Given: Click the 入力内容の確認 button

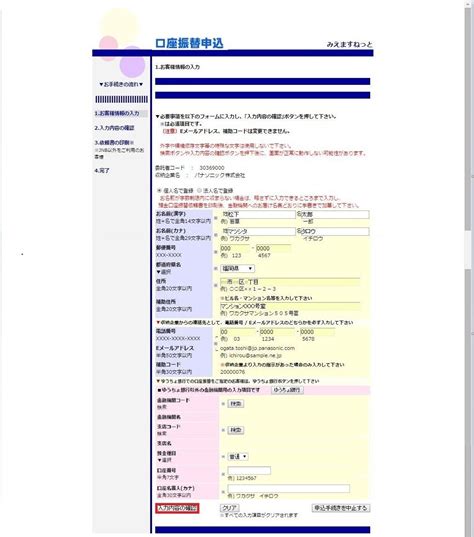Looking at the screenshot, I should coord(177,508).
